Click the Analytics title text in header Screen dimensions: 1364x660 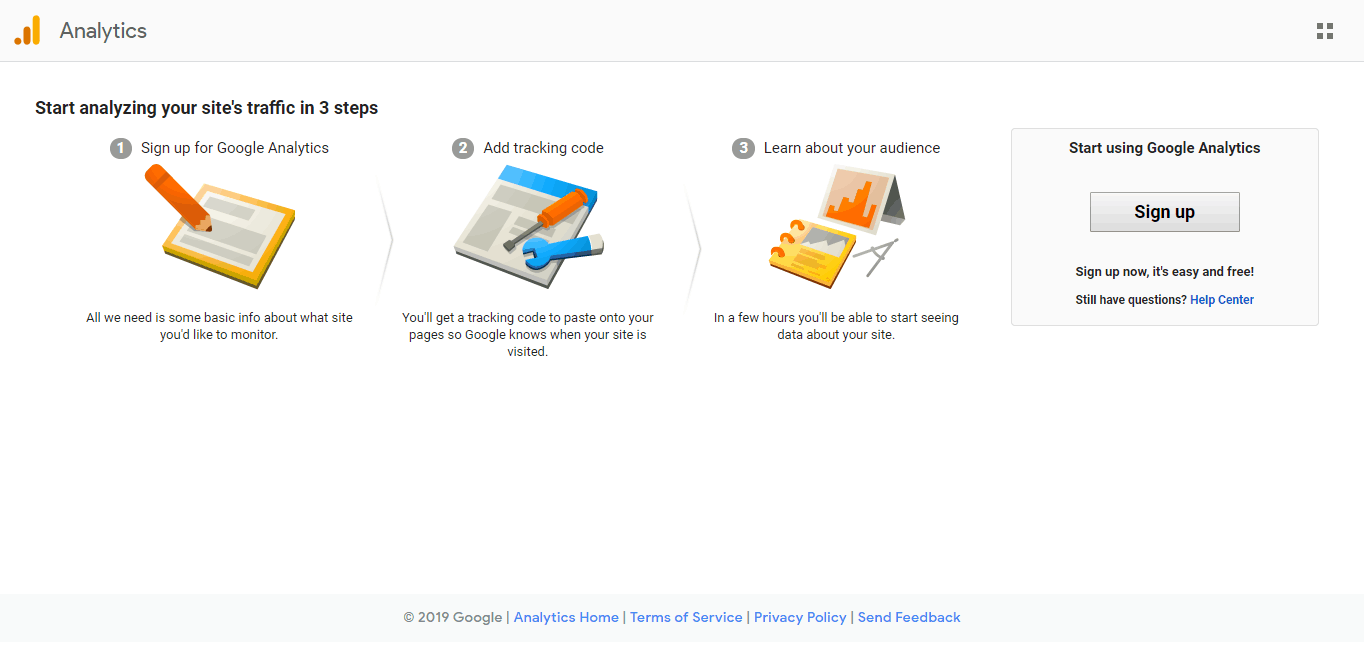tap(103, 31)
